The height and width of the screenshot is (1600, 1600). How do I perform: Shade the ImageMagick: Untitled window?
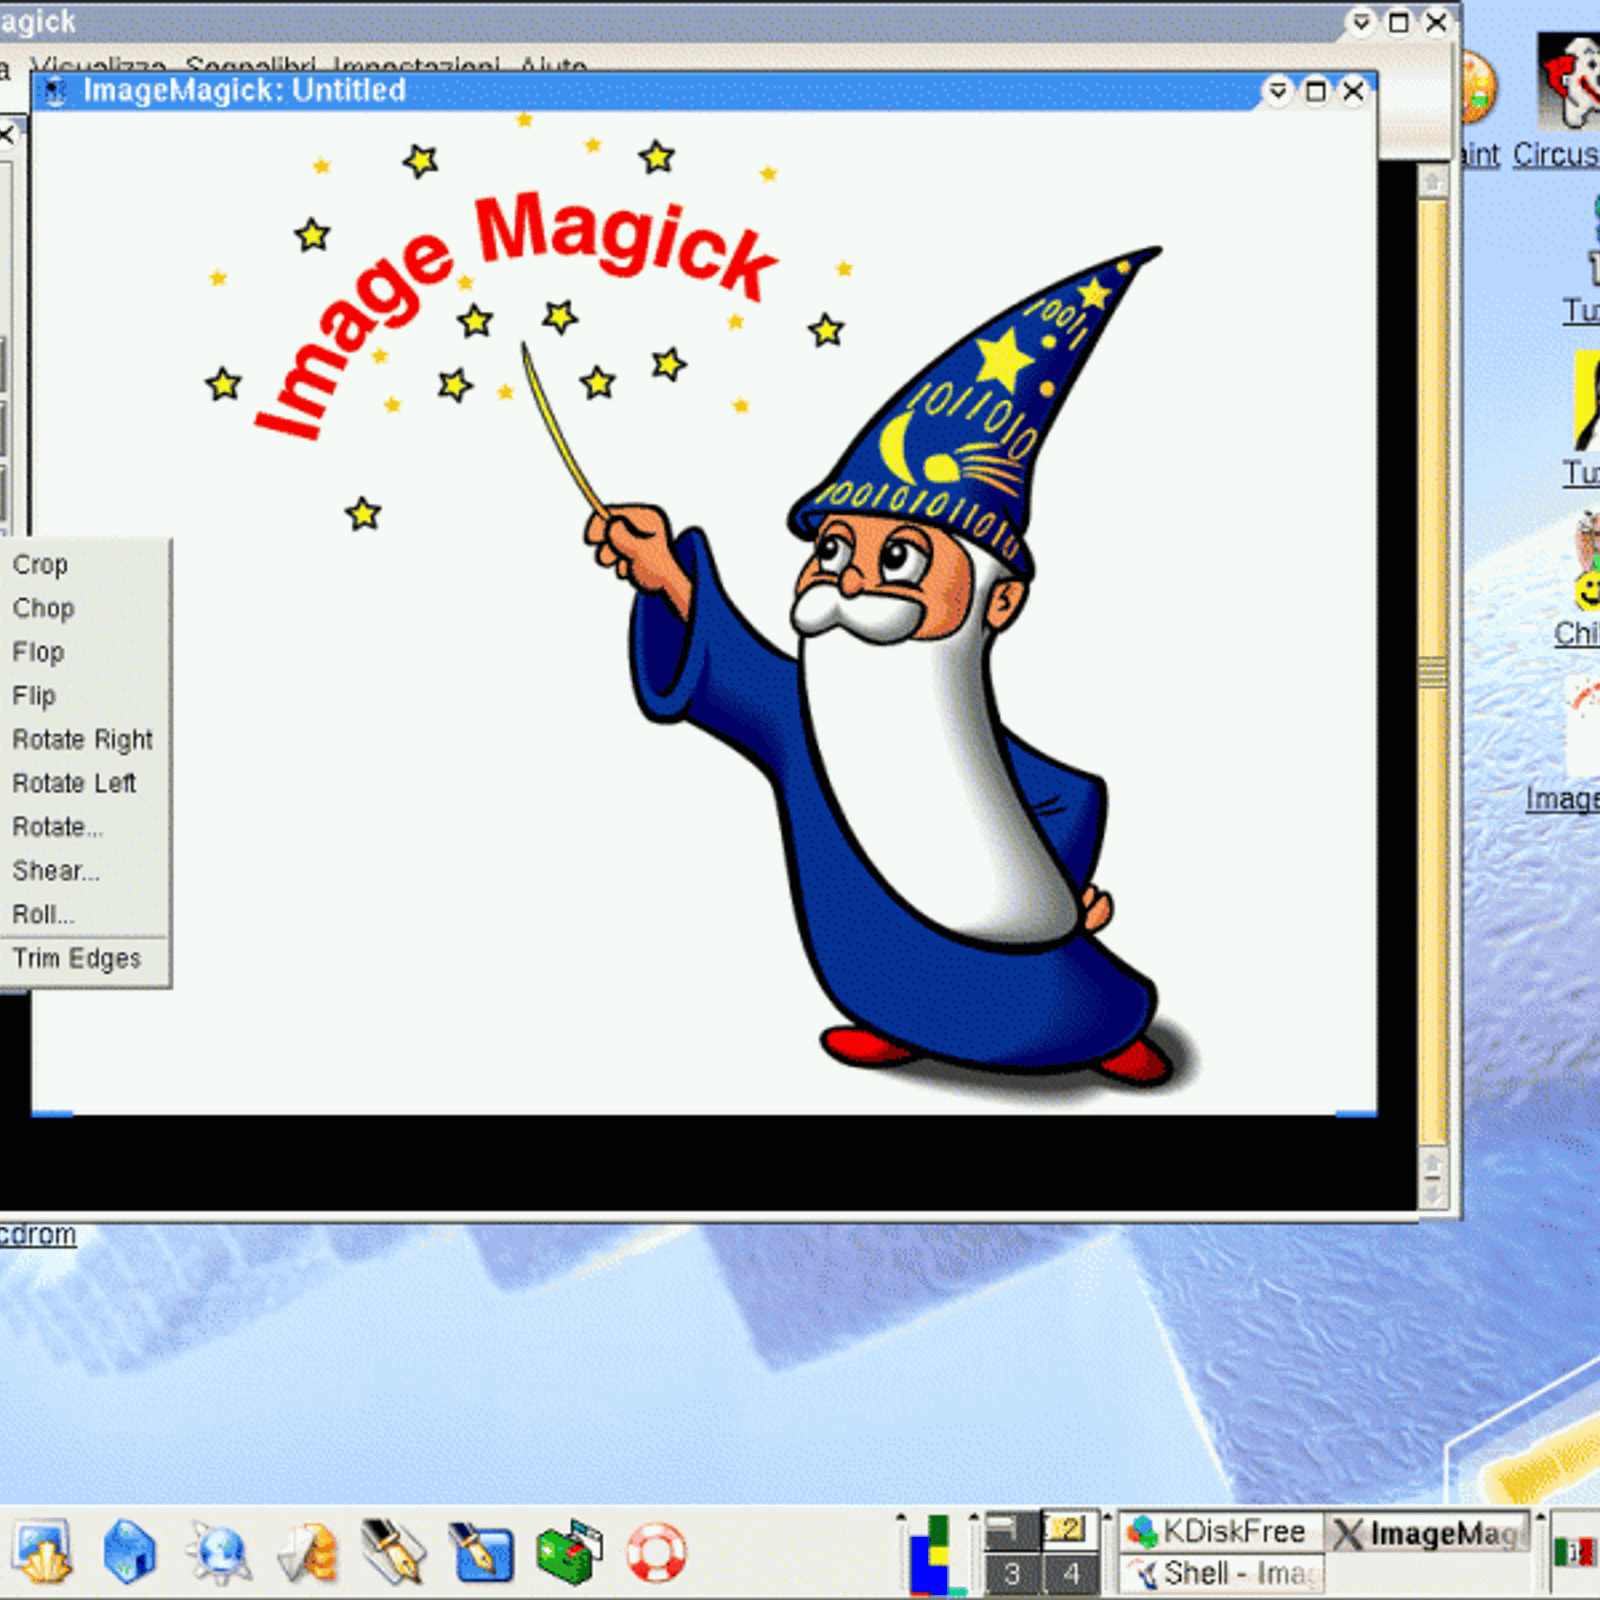[1277, 91]
